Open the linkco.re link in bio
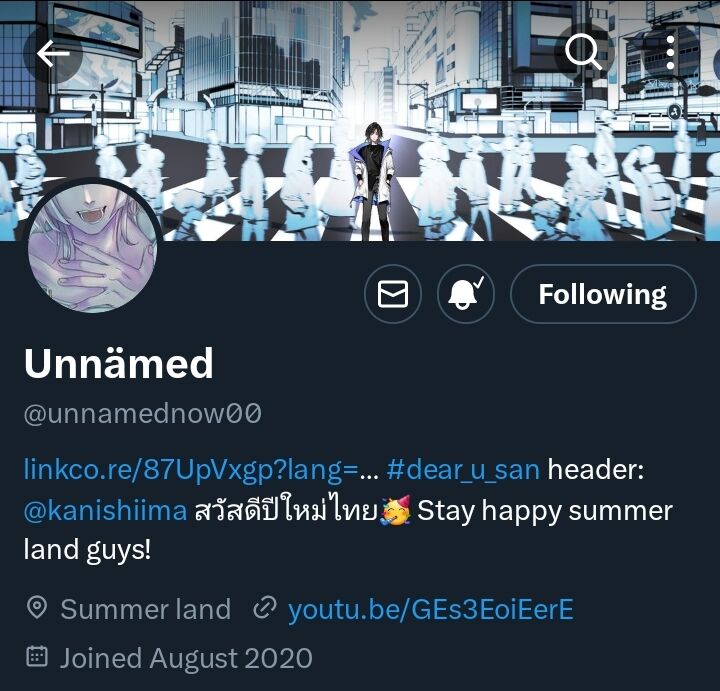The width and height of the screenshot is (720, 691). pos(201,470)
